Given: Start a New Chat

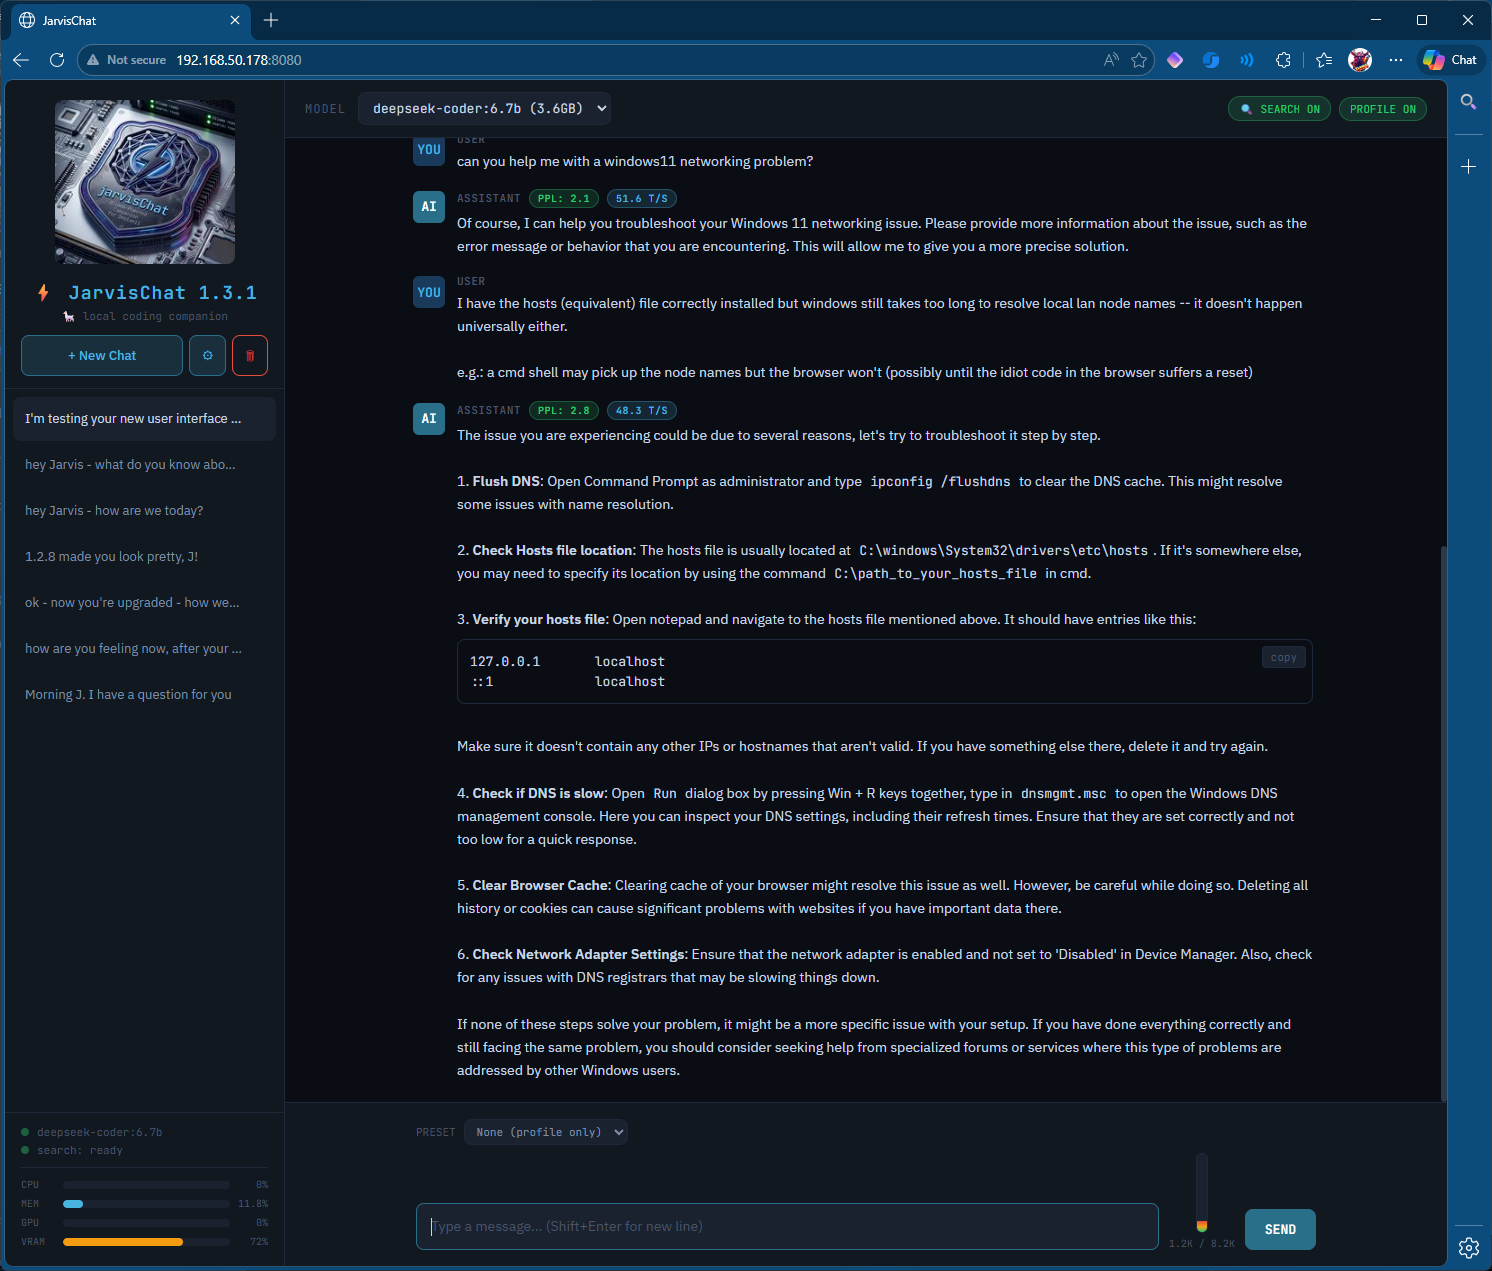Looking at the screenshot, I should (x=102, y=356).
